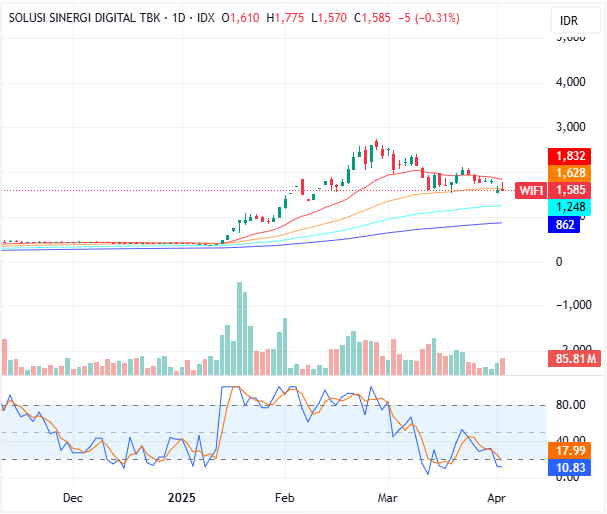Click the WIFI ticker price tag

pyautogui.click(x=531, y=190)
